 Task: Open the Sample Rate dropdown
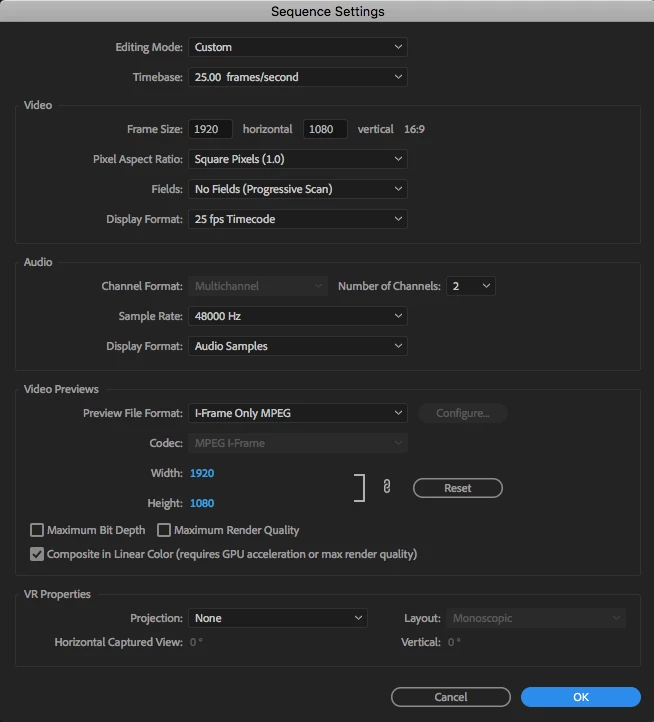pos(298,316)
